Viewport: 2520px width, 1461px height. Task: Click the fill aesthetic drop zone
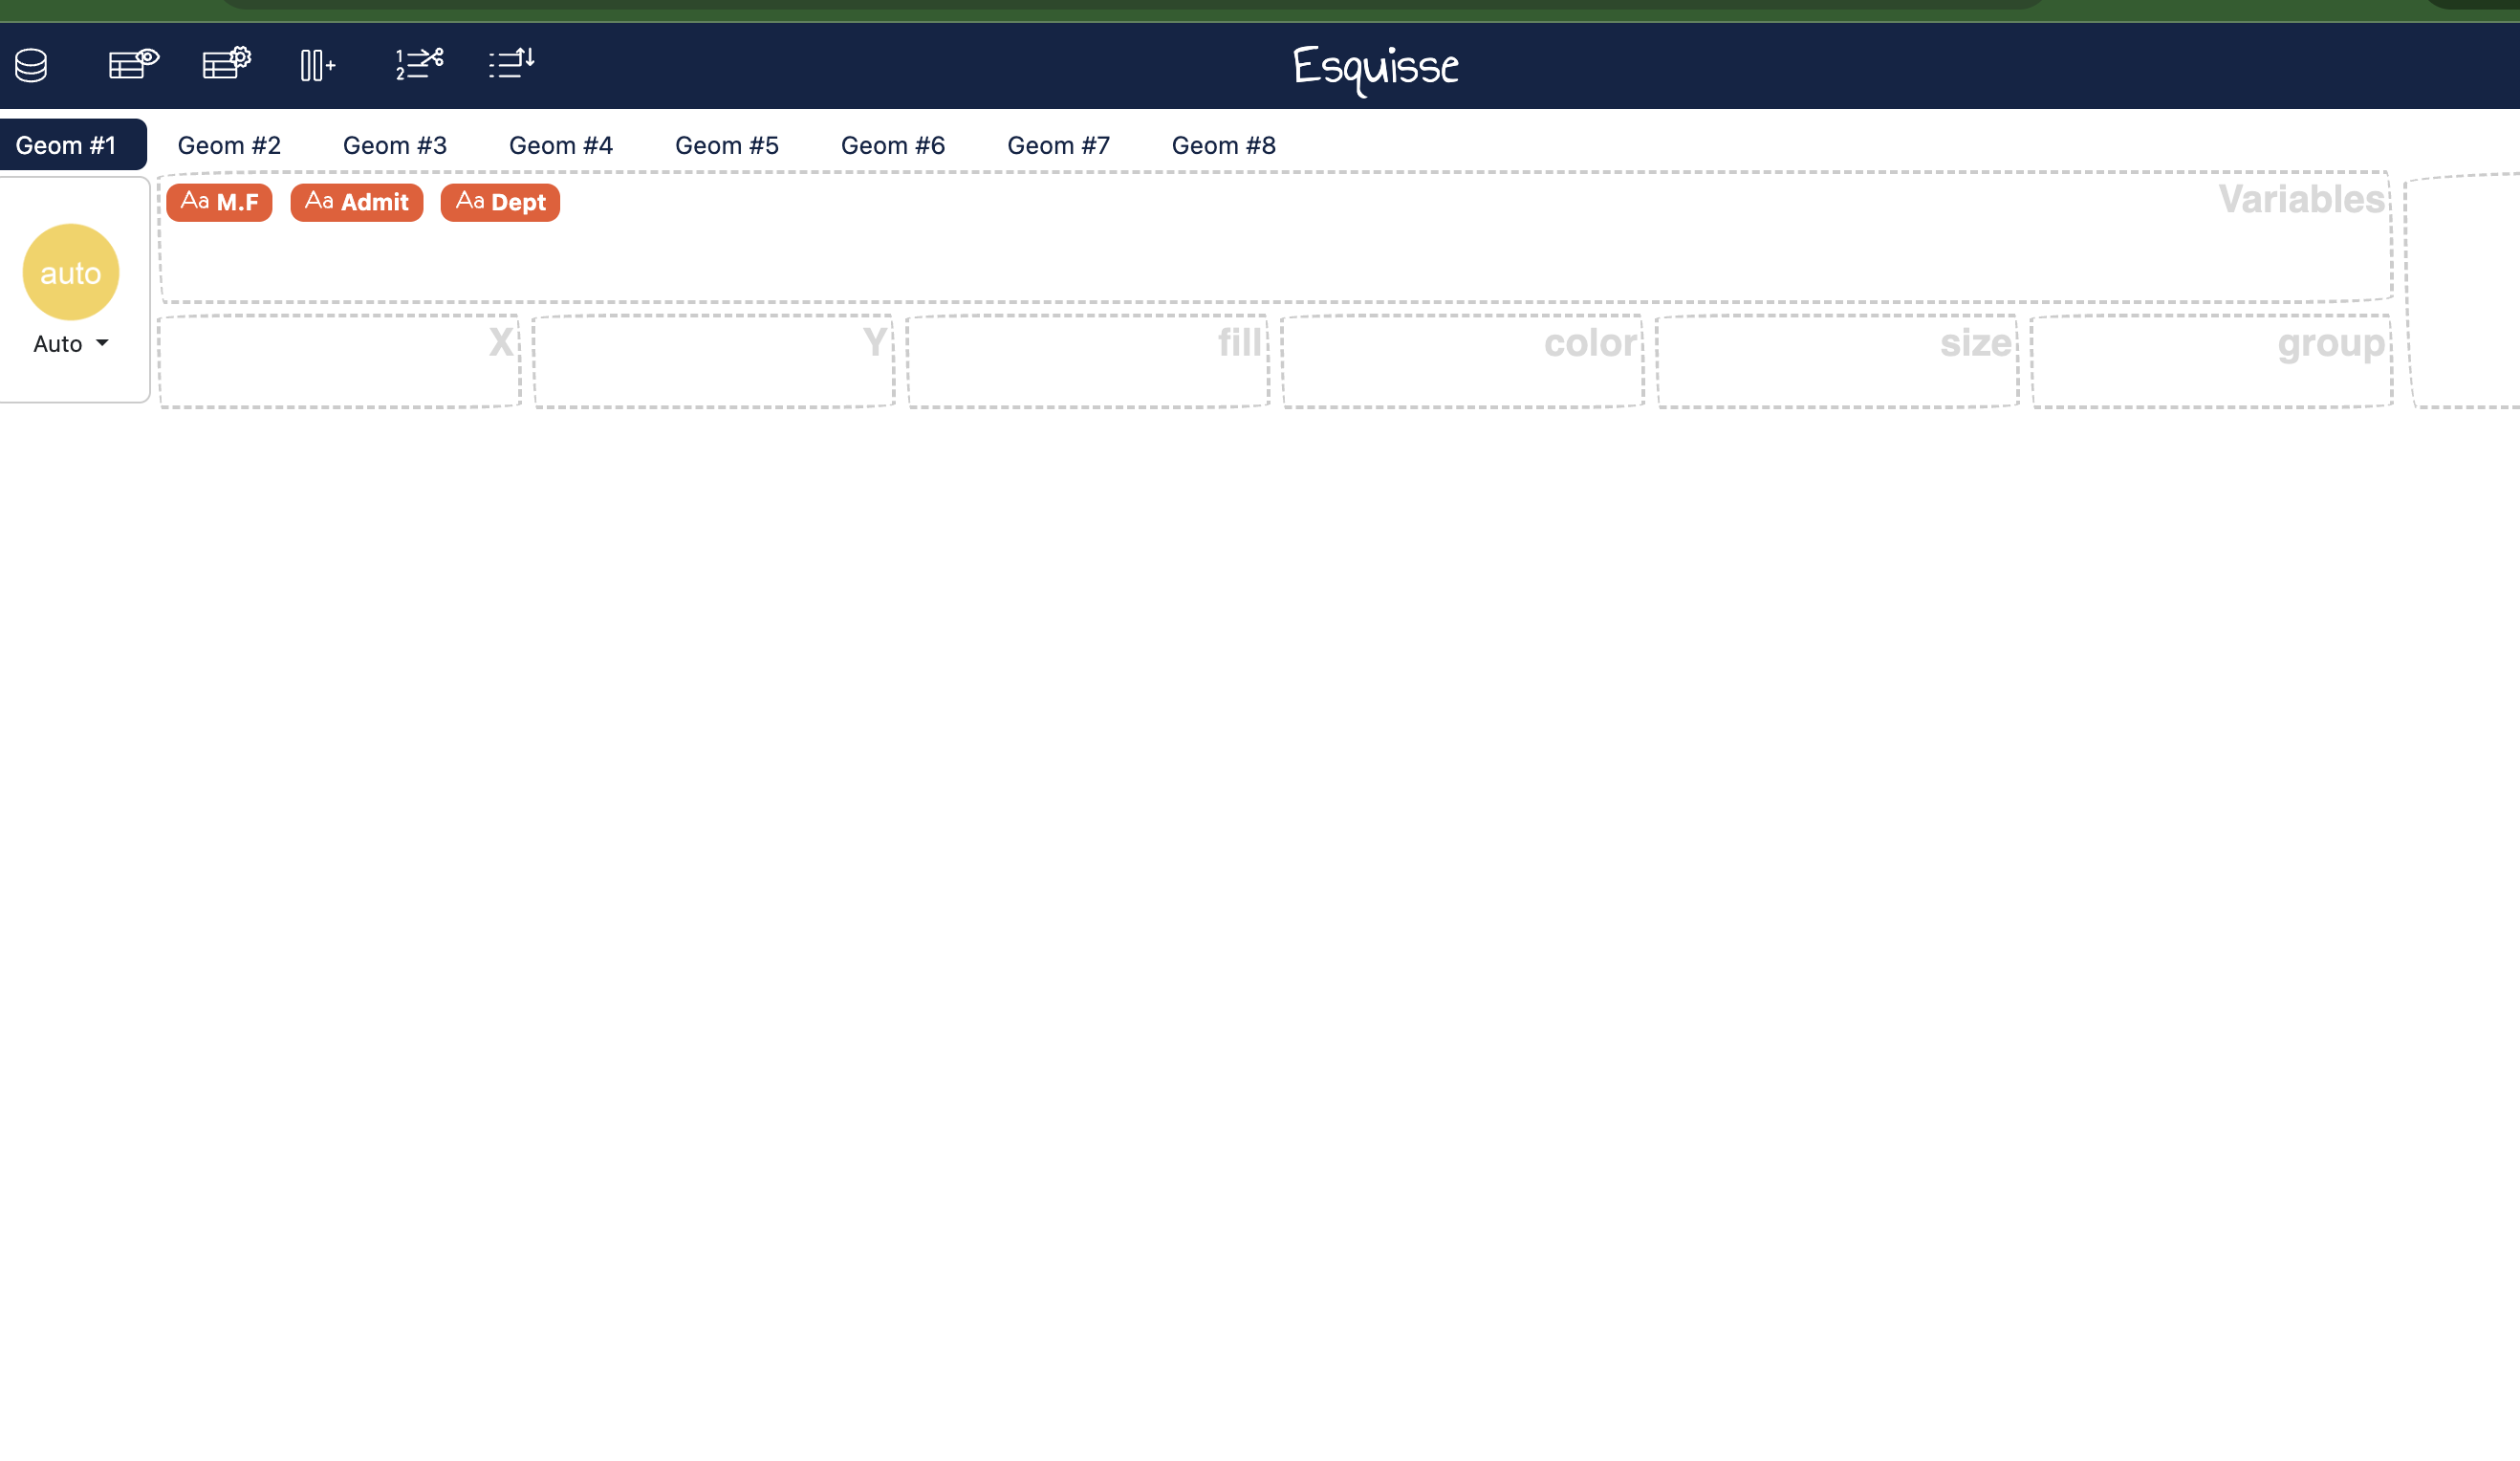click(x=1087, y=362)
